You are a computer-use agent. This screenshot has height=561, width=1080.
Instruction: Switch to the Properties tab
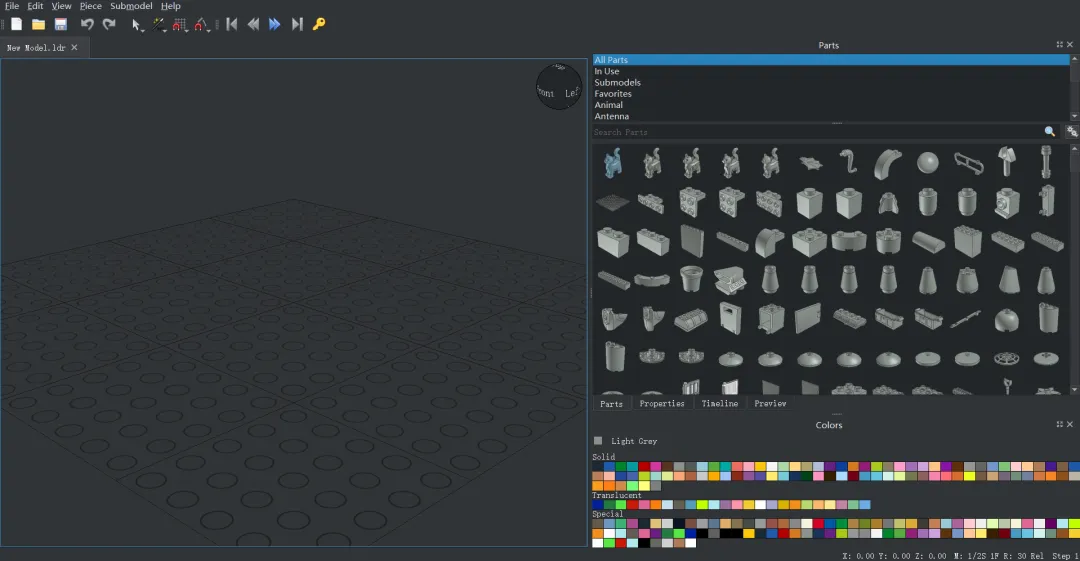662,404
